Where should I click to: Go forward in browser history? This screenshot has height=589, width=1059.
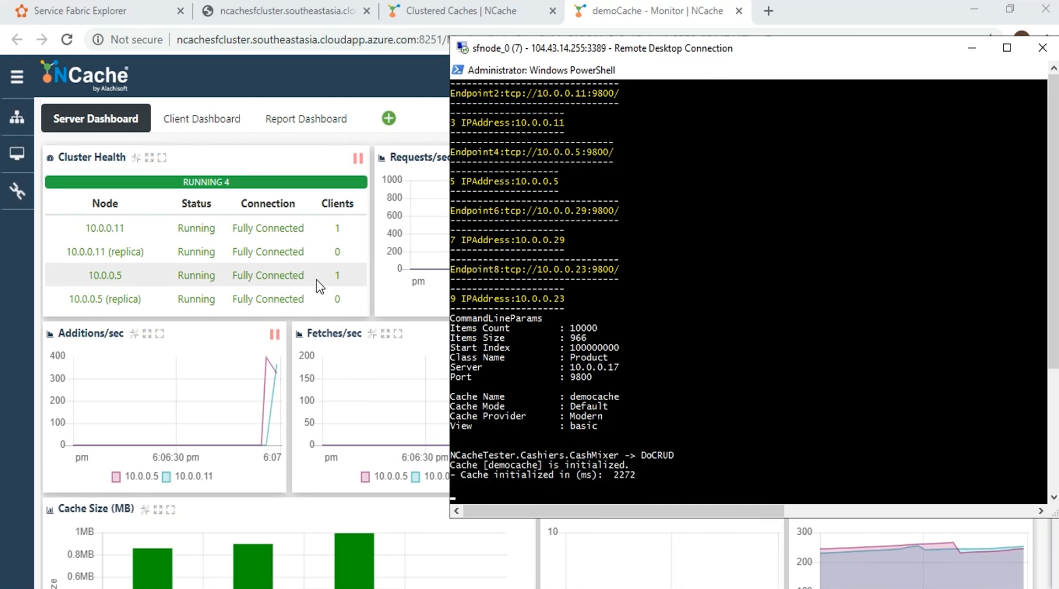(x=42, y=39)
